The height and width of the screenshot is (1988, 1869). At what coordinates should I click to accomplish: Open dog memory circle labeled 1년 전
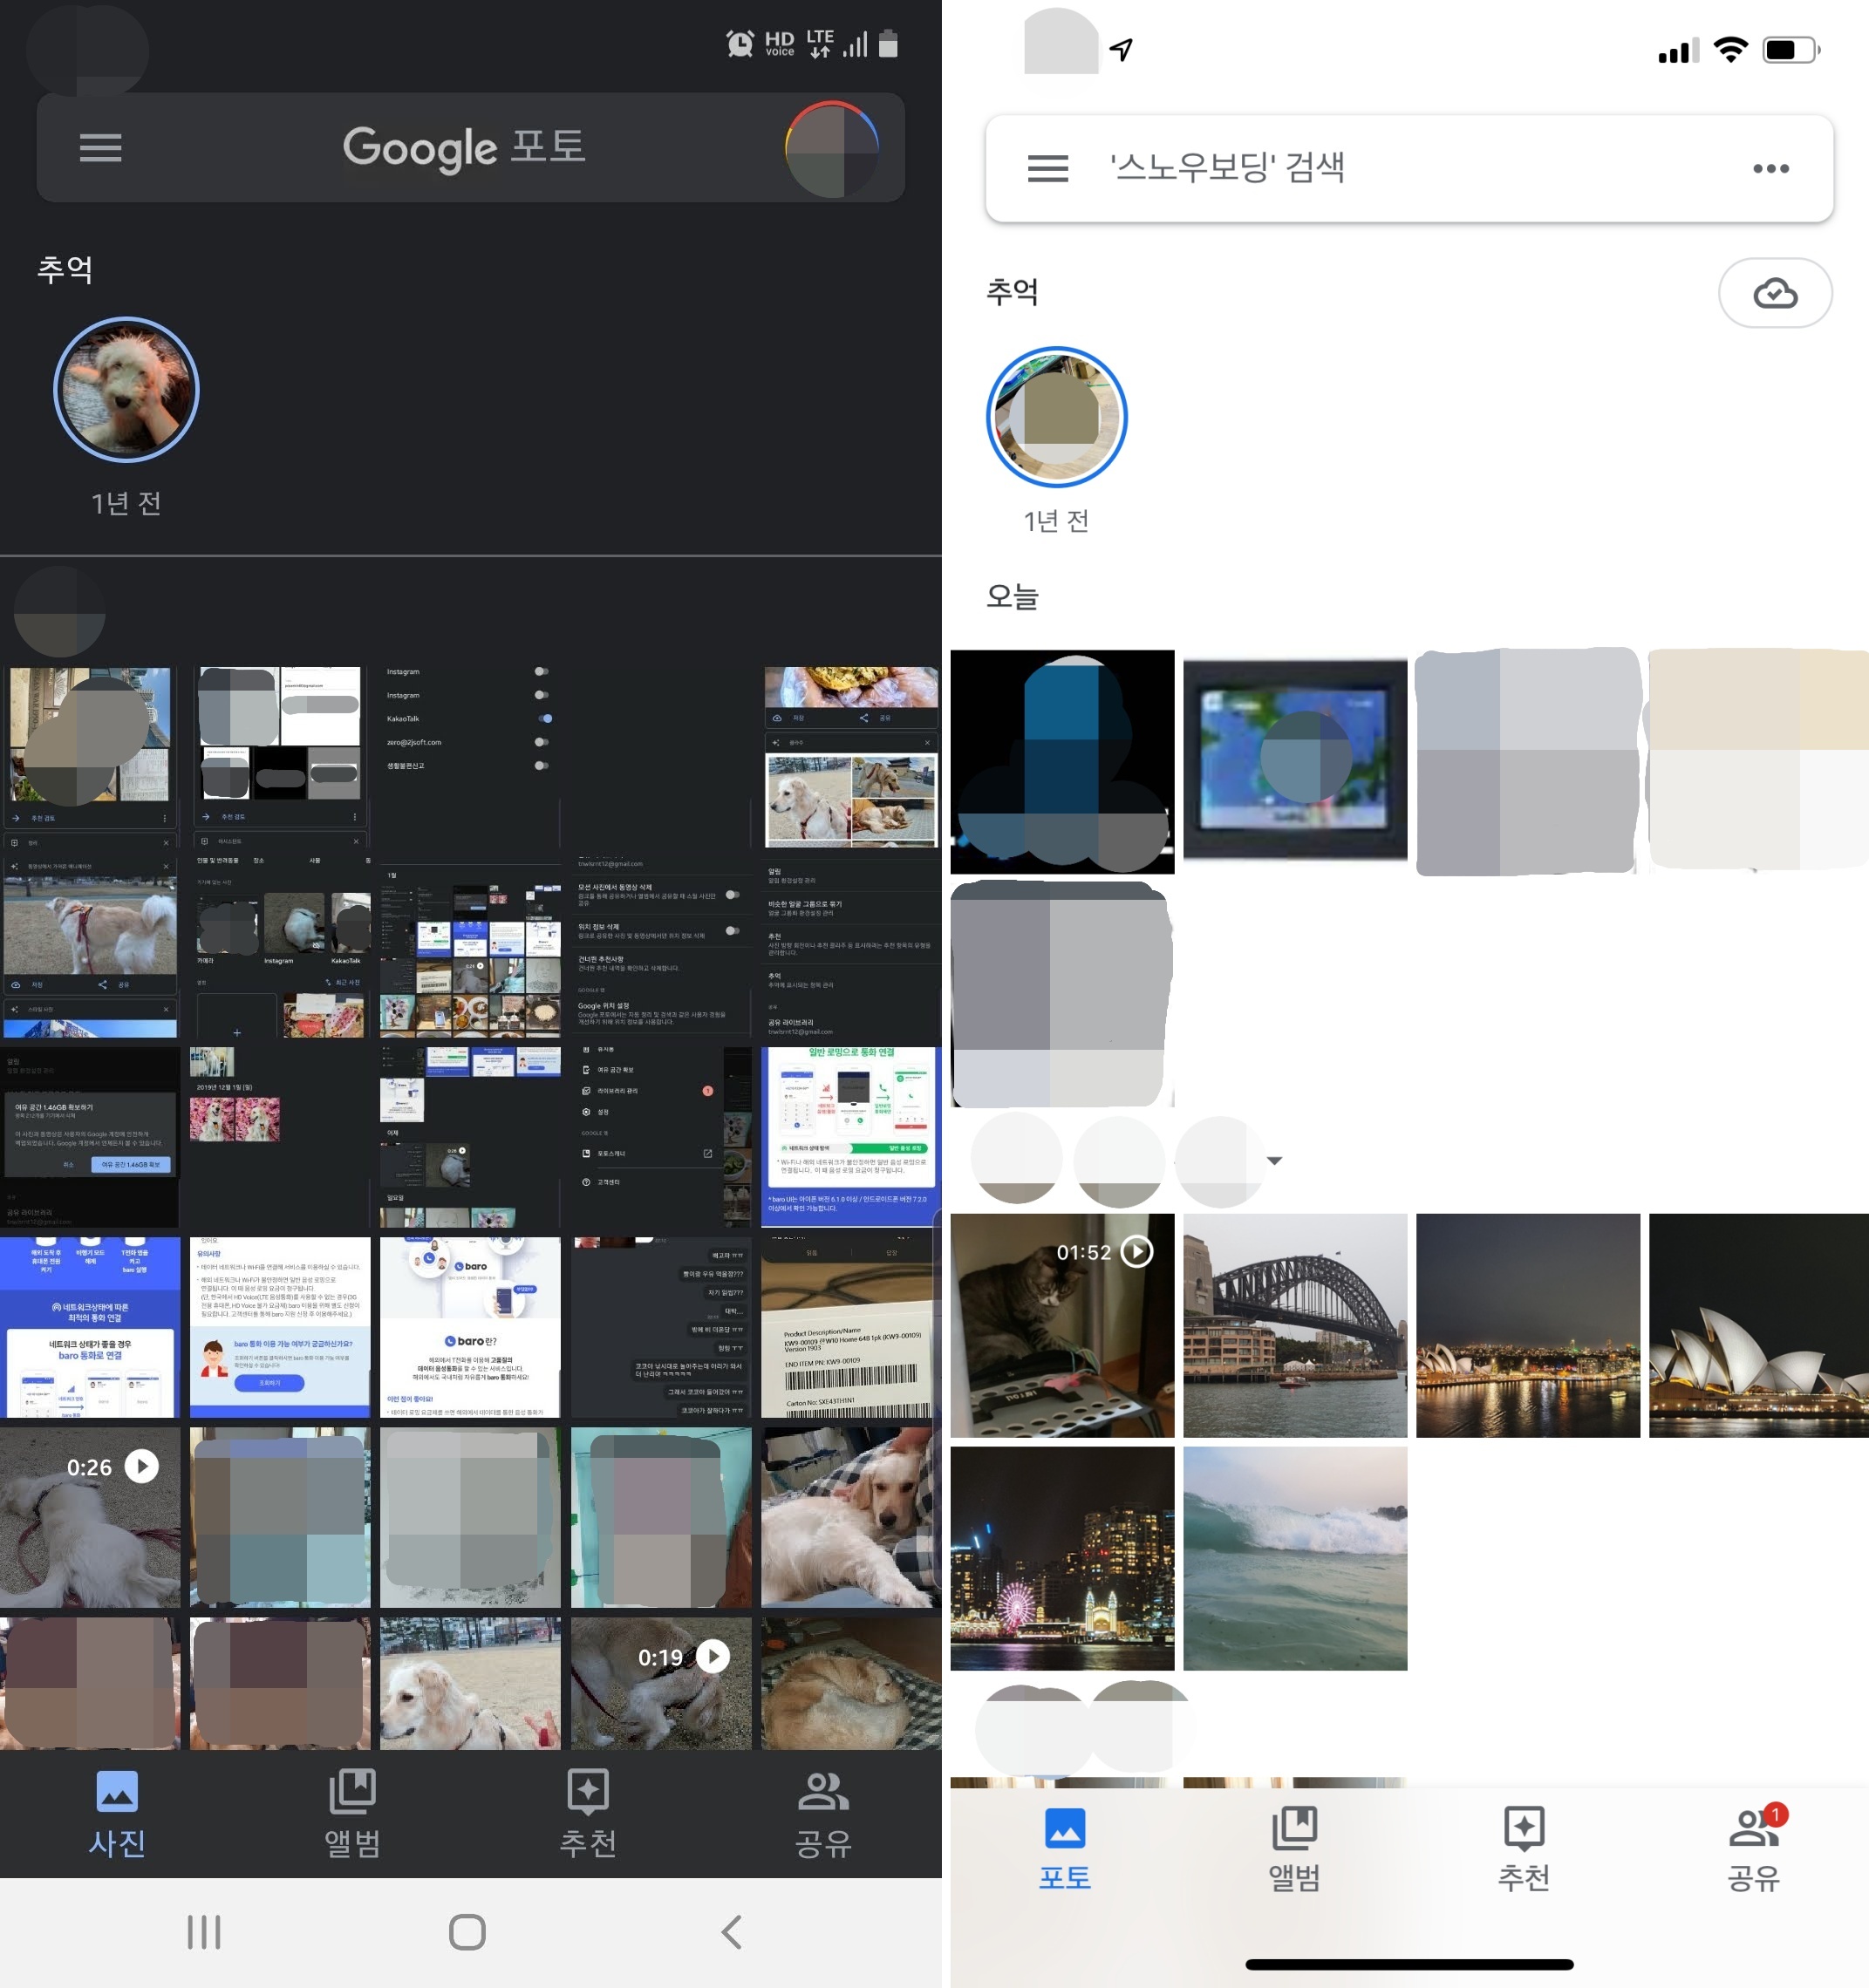tap(126, 390)
